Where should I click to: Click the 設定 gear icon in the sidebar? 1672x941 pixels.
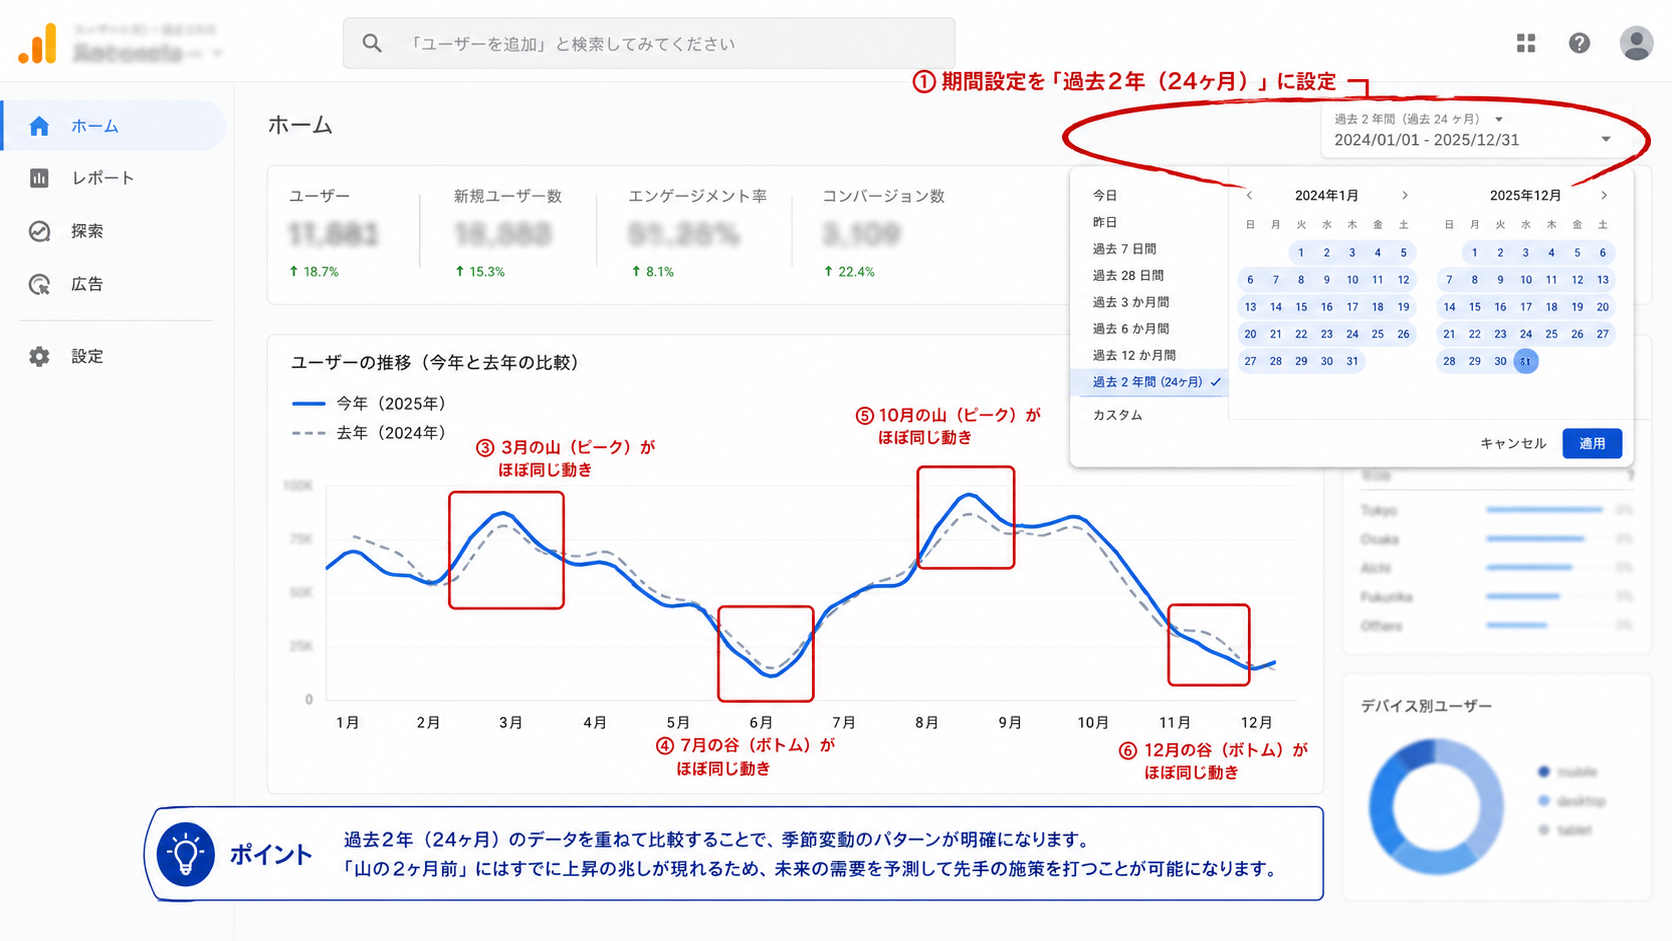39,356
